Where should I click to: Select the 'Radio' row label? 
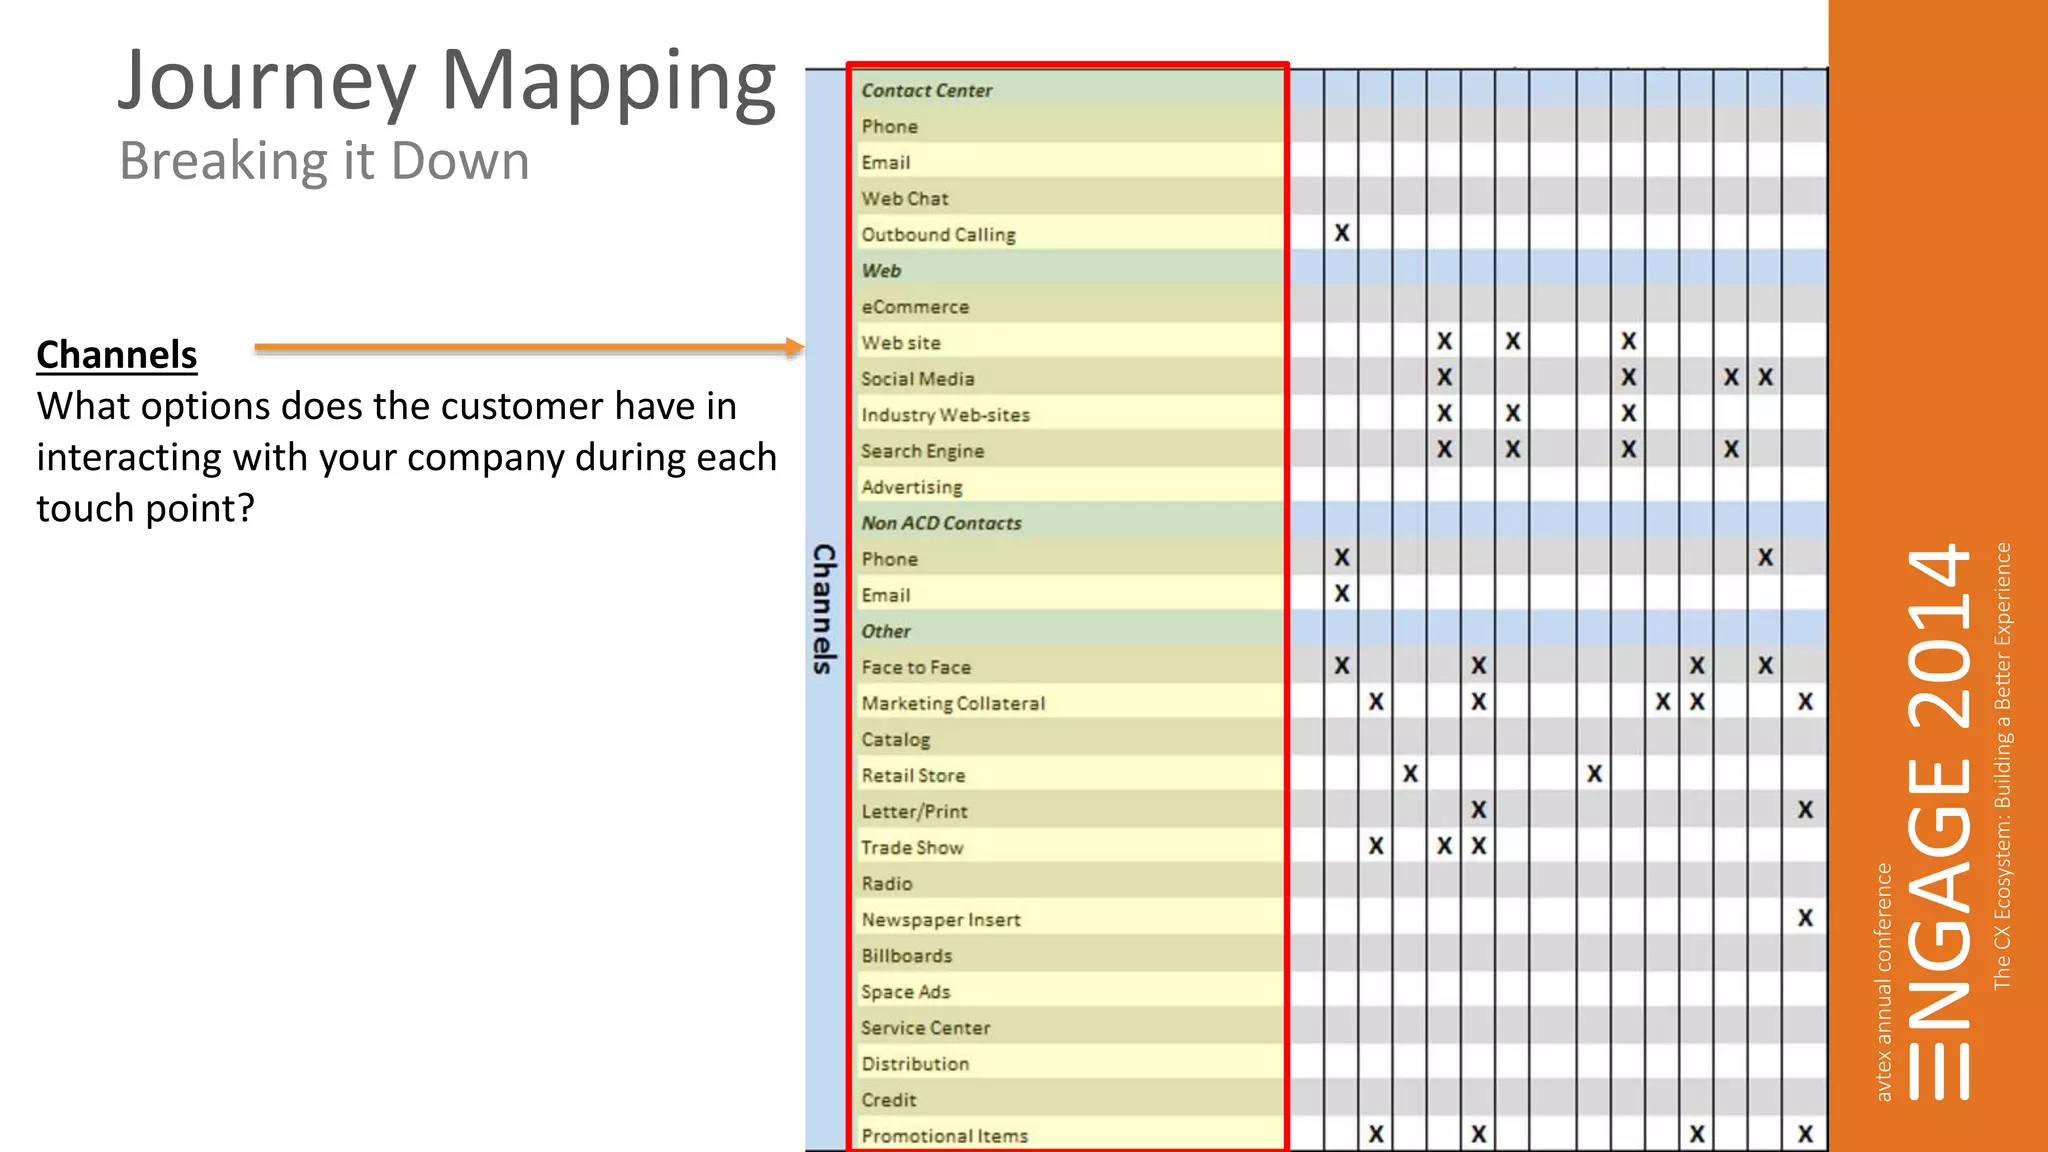(887, 883)
